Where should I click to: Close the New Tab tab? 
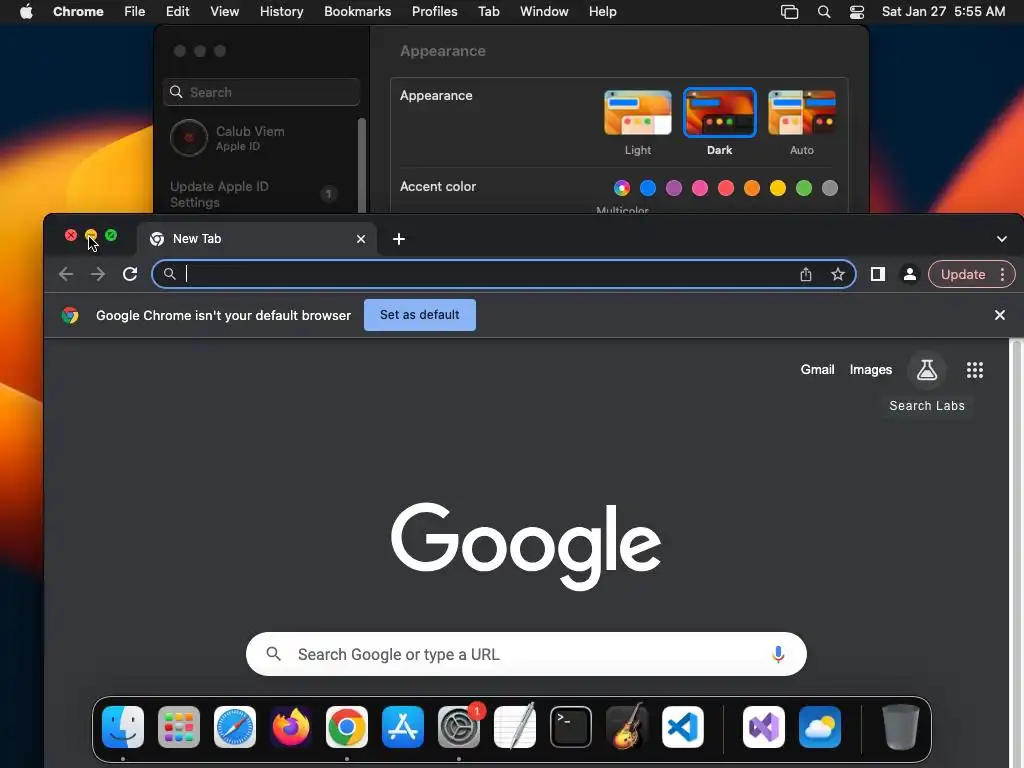coord(361,239)
